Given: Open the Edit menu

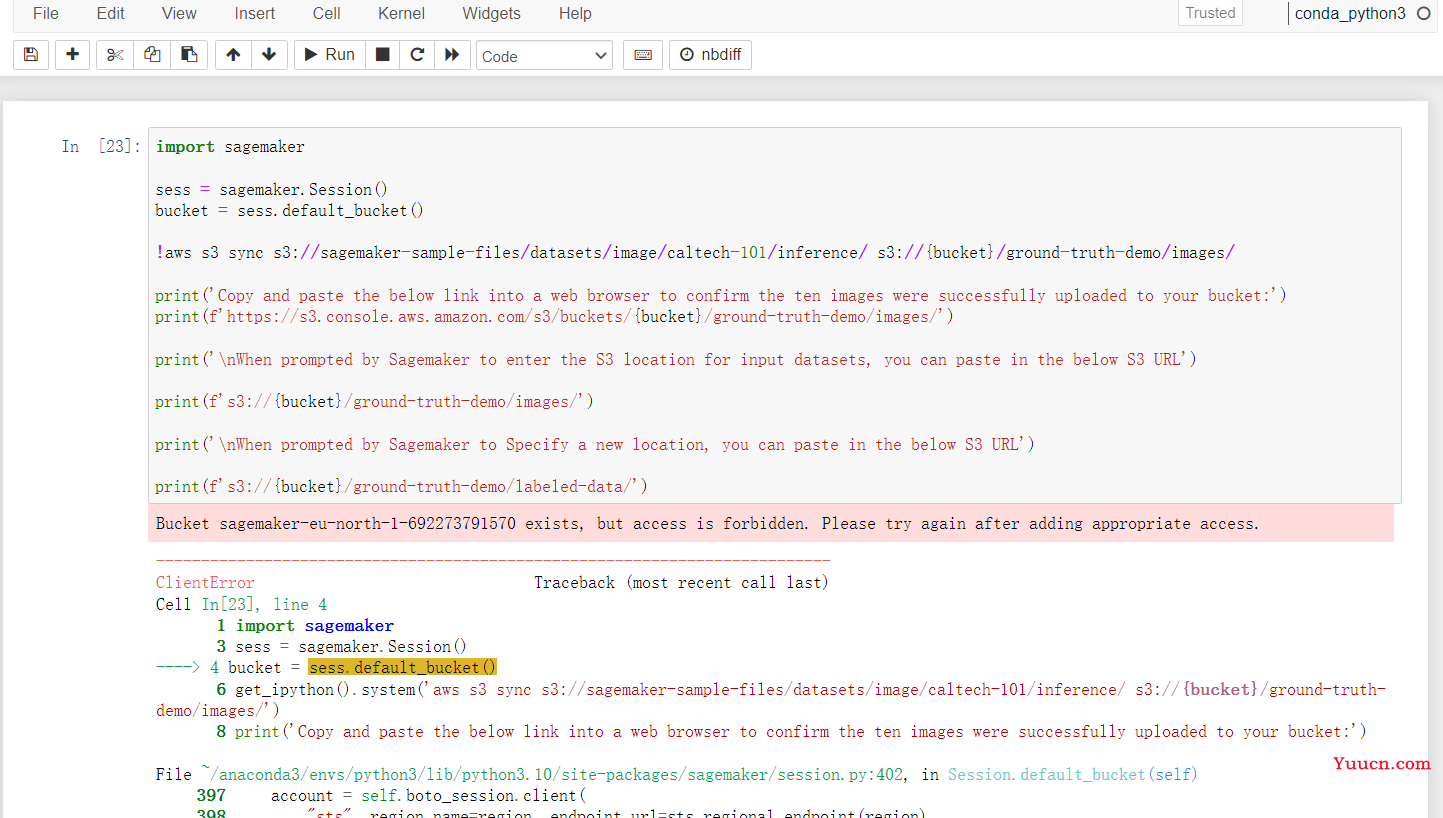Looking at the screenshot, I should click(111, 14).
